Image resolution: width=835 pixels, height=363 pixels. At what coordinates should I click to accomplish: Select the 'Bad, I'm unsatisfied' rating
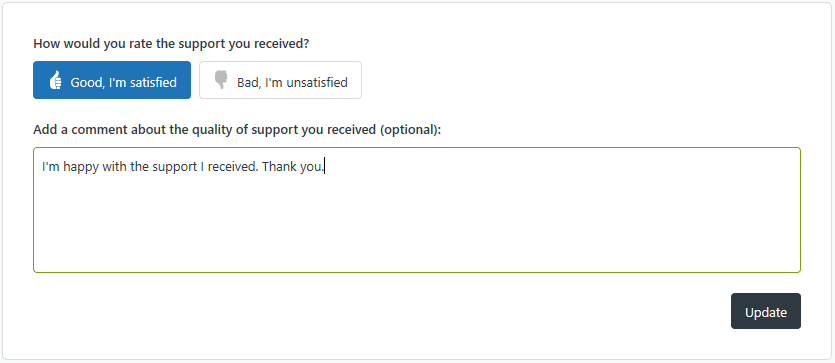click(280, 80)
